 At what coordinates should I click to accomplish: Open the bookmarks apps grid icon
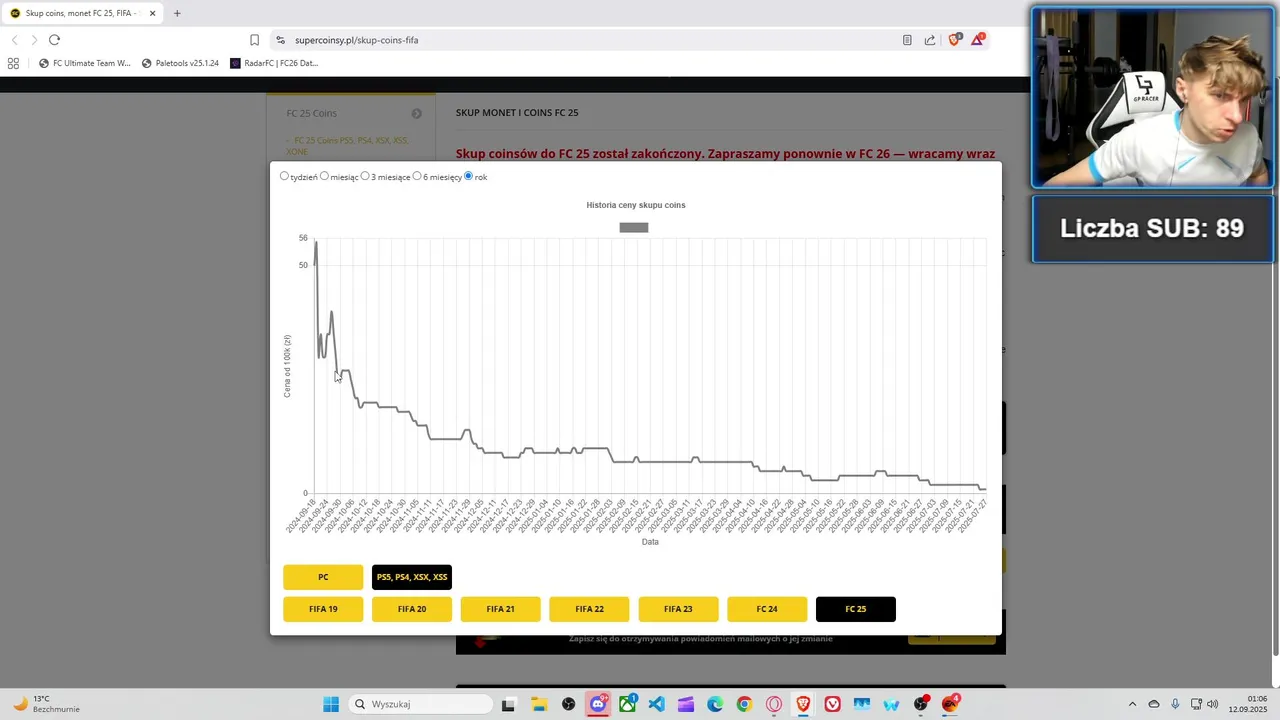13,63
